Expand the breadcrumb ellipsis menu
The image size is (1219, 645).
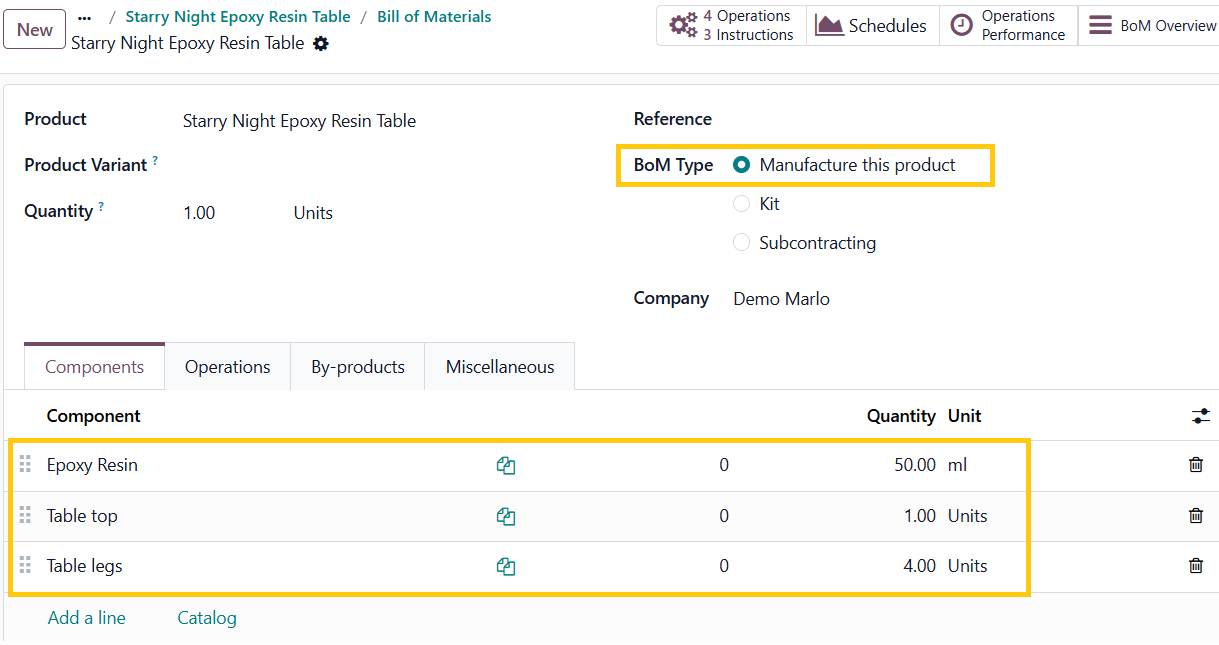tap(84, 17)
